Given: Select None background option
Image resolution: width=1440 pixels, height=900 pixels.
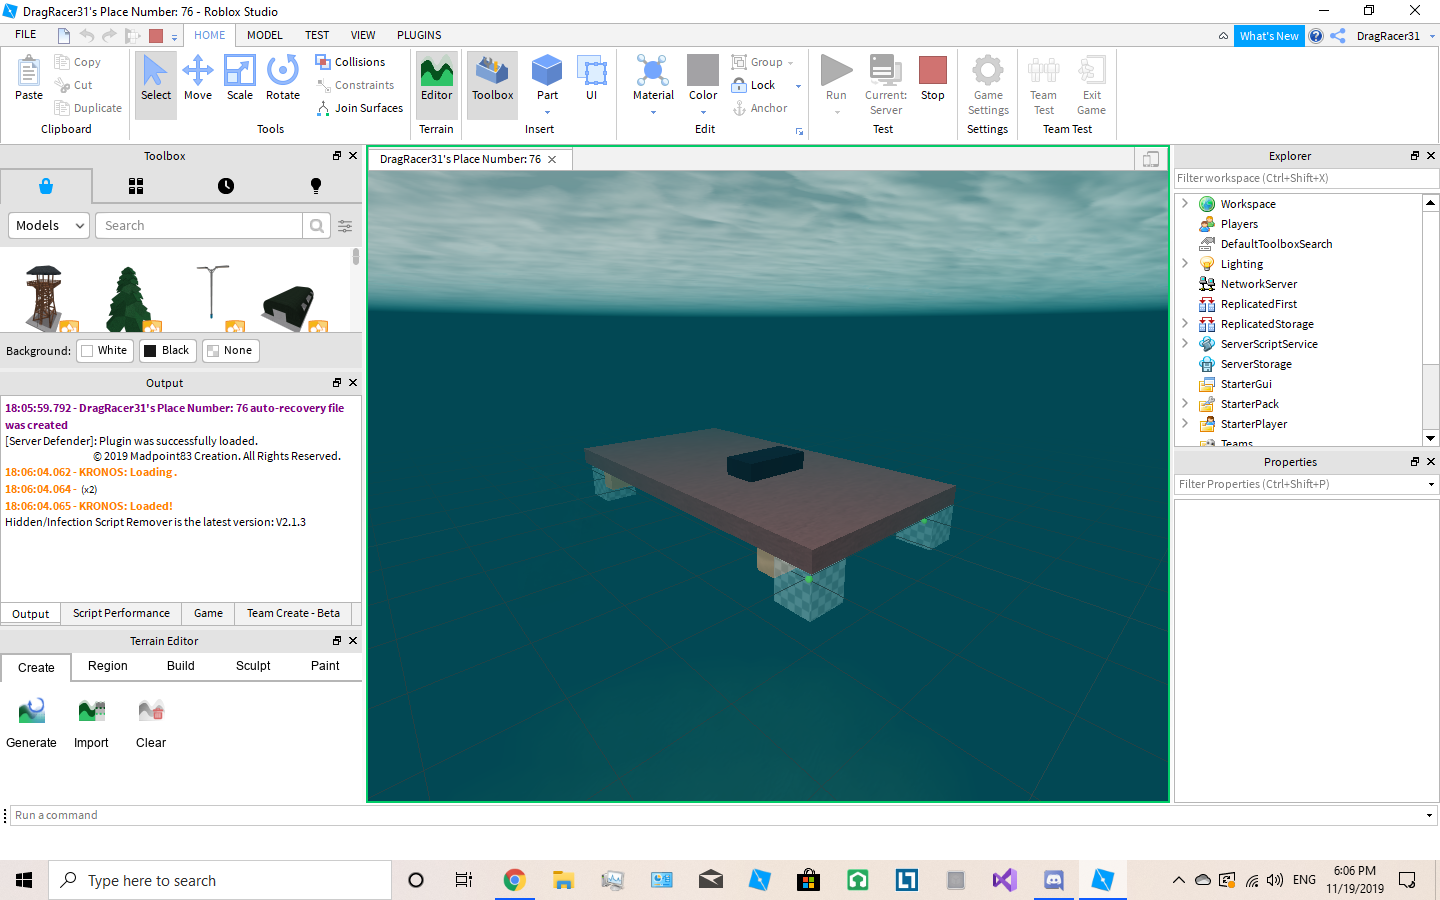Looking at the screenshot, I should pos(231,351).
